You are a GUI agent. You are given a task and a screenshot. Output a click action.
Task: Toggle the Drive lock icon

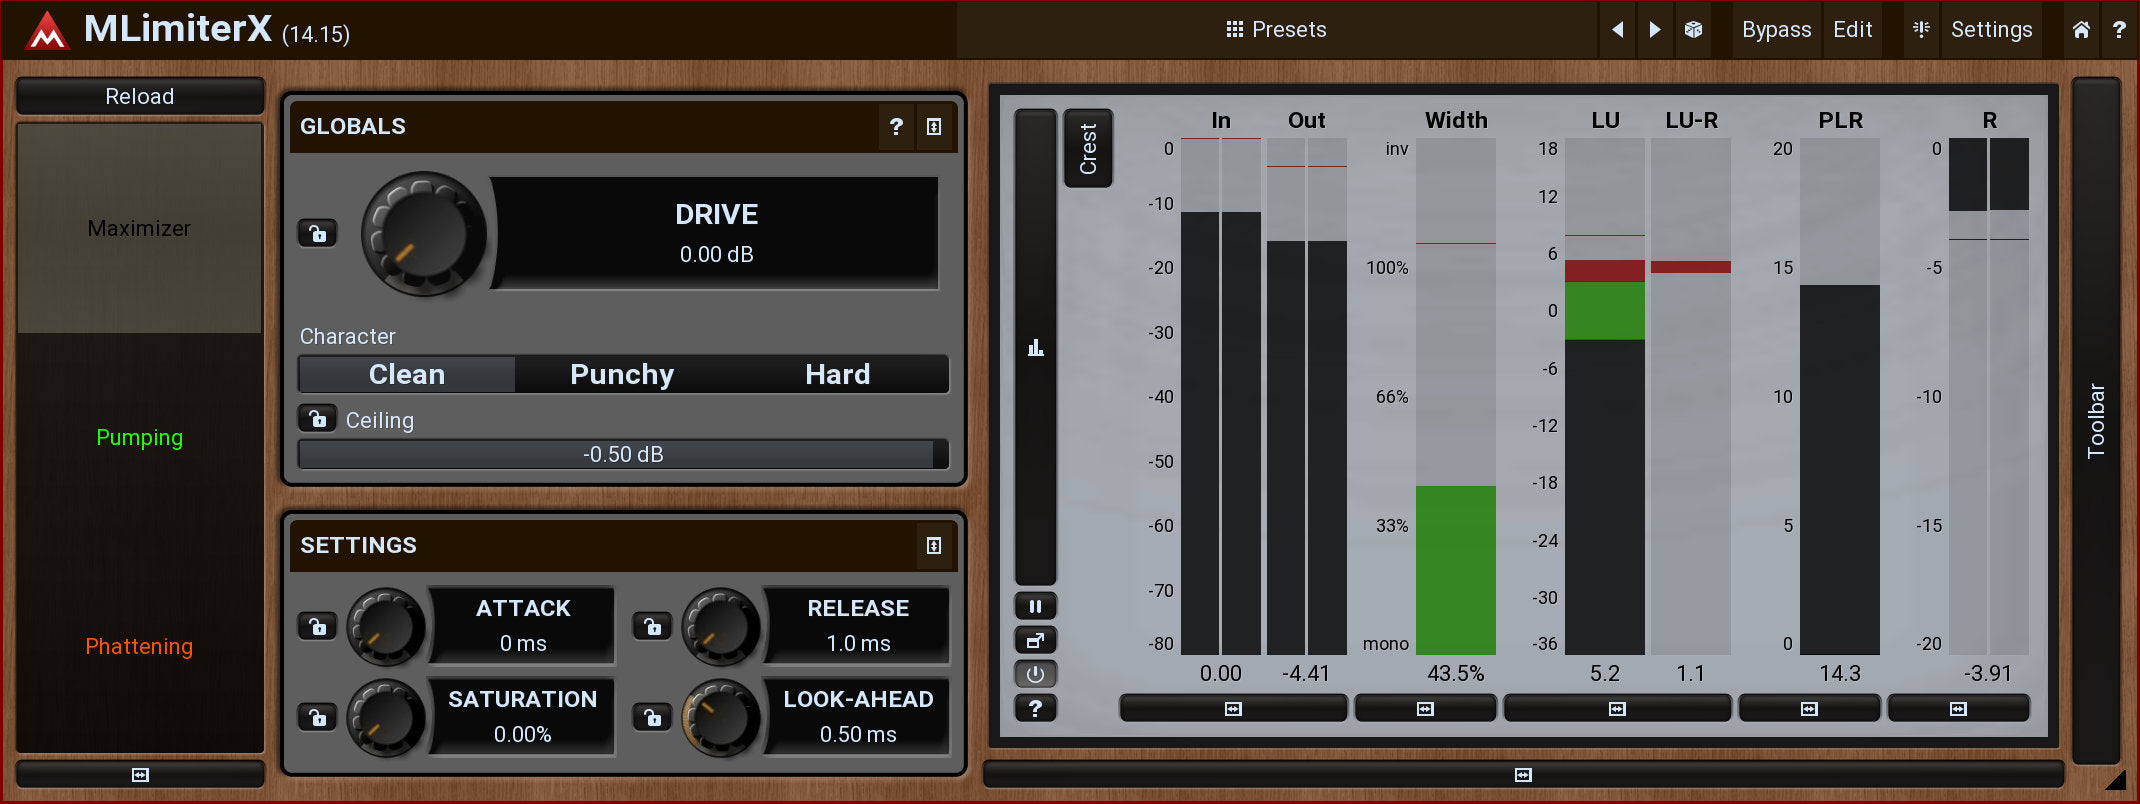(x=317, y=234)
